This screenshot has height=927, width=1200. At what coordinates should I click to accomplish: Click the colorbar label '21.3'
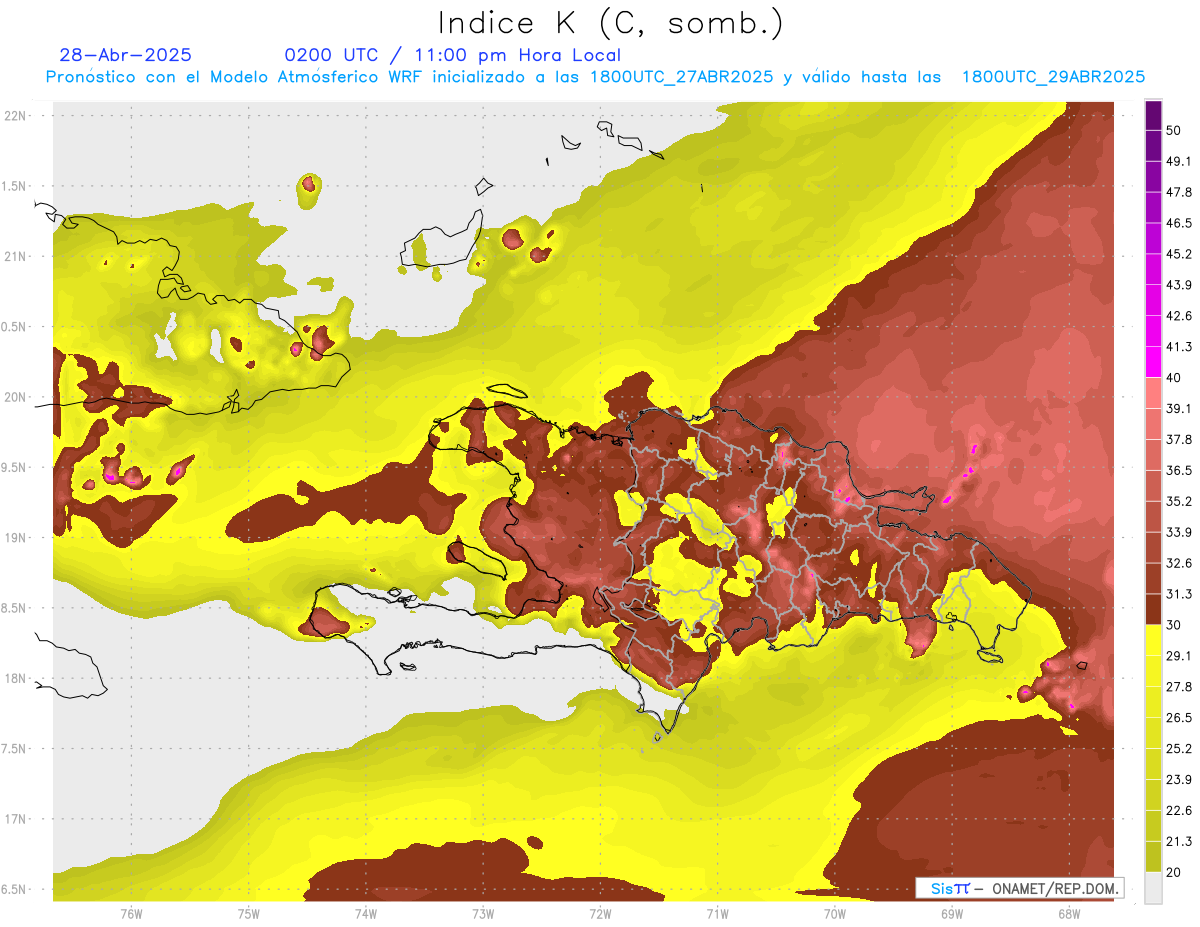[1178, 842]
